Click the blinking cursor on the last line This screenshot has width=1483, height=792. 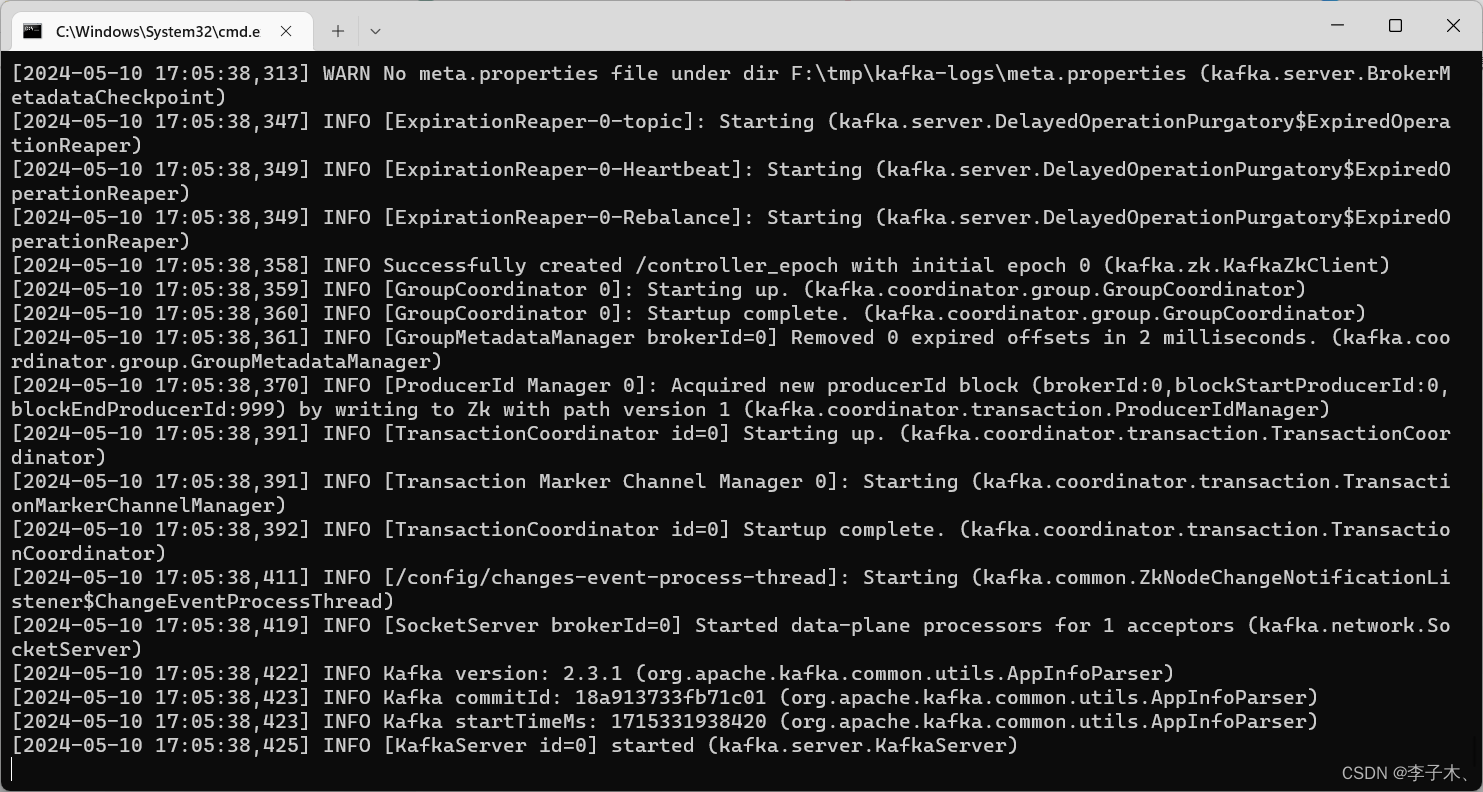click(x=13, y=769)
